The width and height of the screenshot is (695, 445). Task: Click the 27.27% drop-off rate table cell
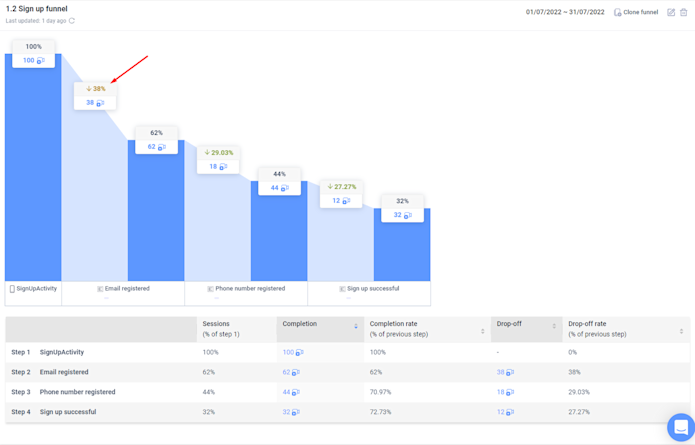(x=579, y=412)
